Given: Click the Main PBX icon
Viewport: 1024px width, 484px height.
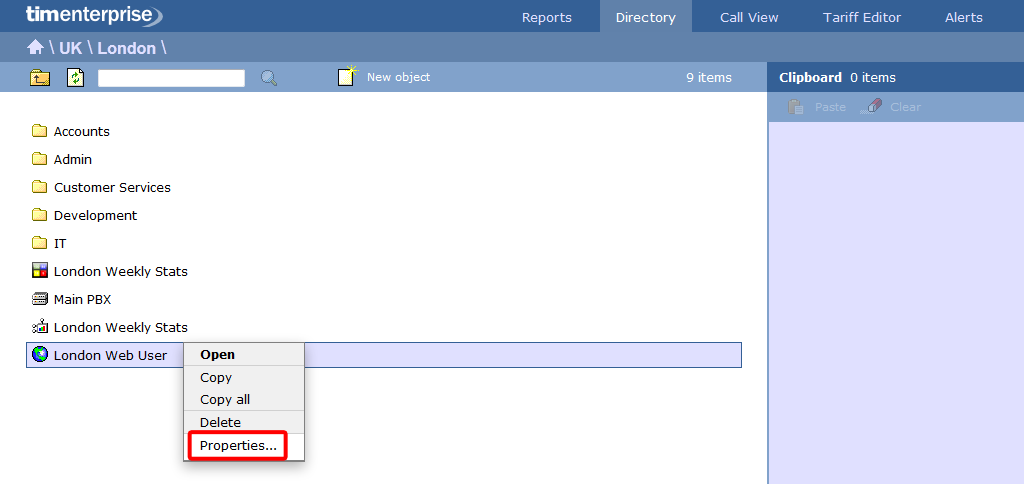Looking at the screenshot, I should tap(40, 299).
